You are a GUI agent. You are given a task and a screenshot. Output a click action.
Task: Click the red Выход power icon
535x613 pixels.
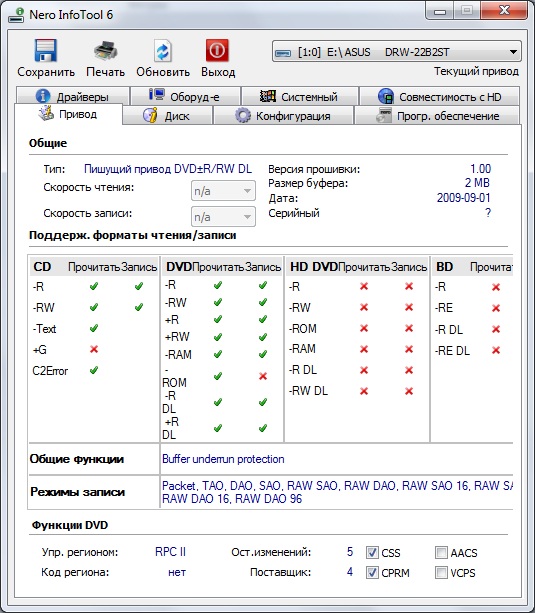point(217,50)
